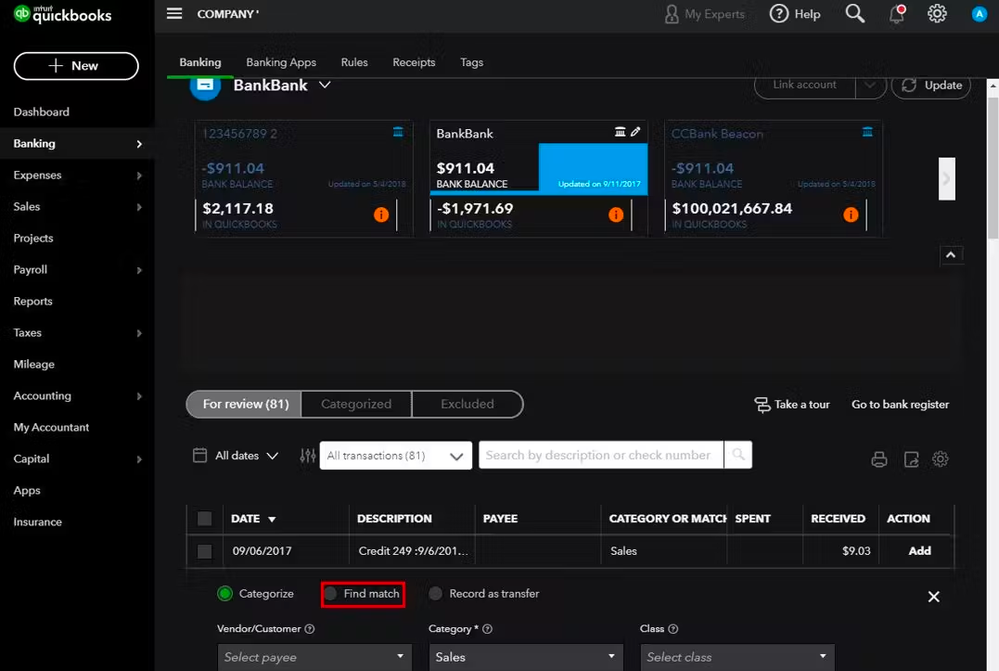Image resolution: width=999 pixels, height=671 pixels.
Task: Click orange info icon beside $2,117.18
Action: click(x=381, y=215)
